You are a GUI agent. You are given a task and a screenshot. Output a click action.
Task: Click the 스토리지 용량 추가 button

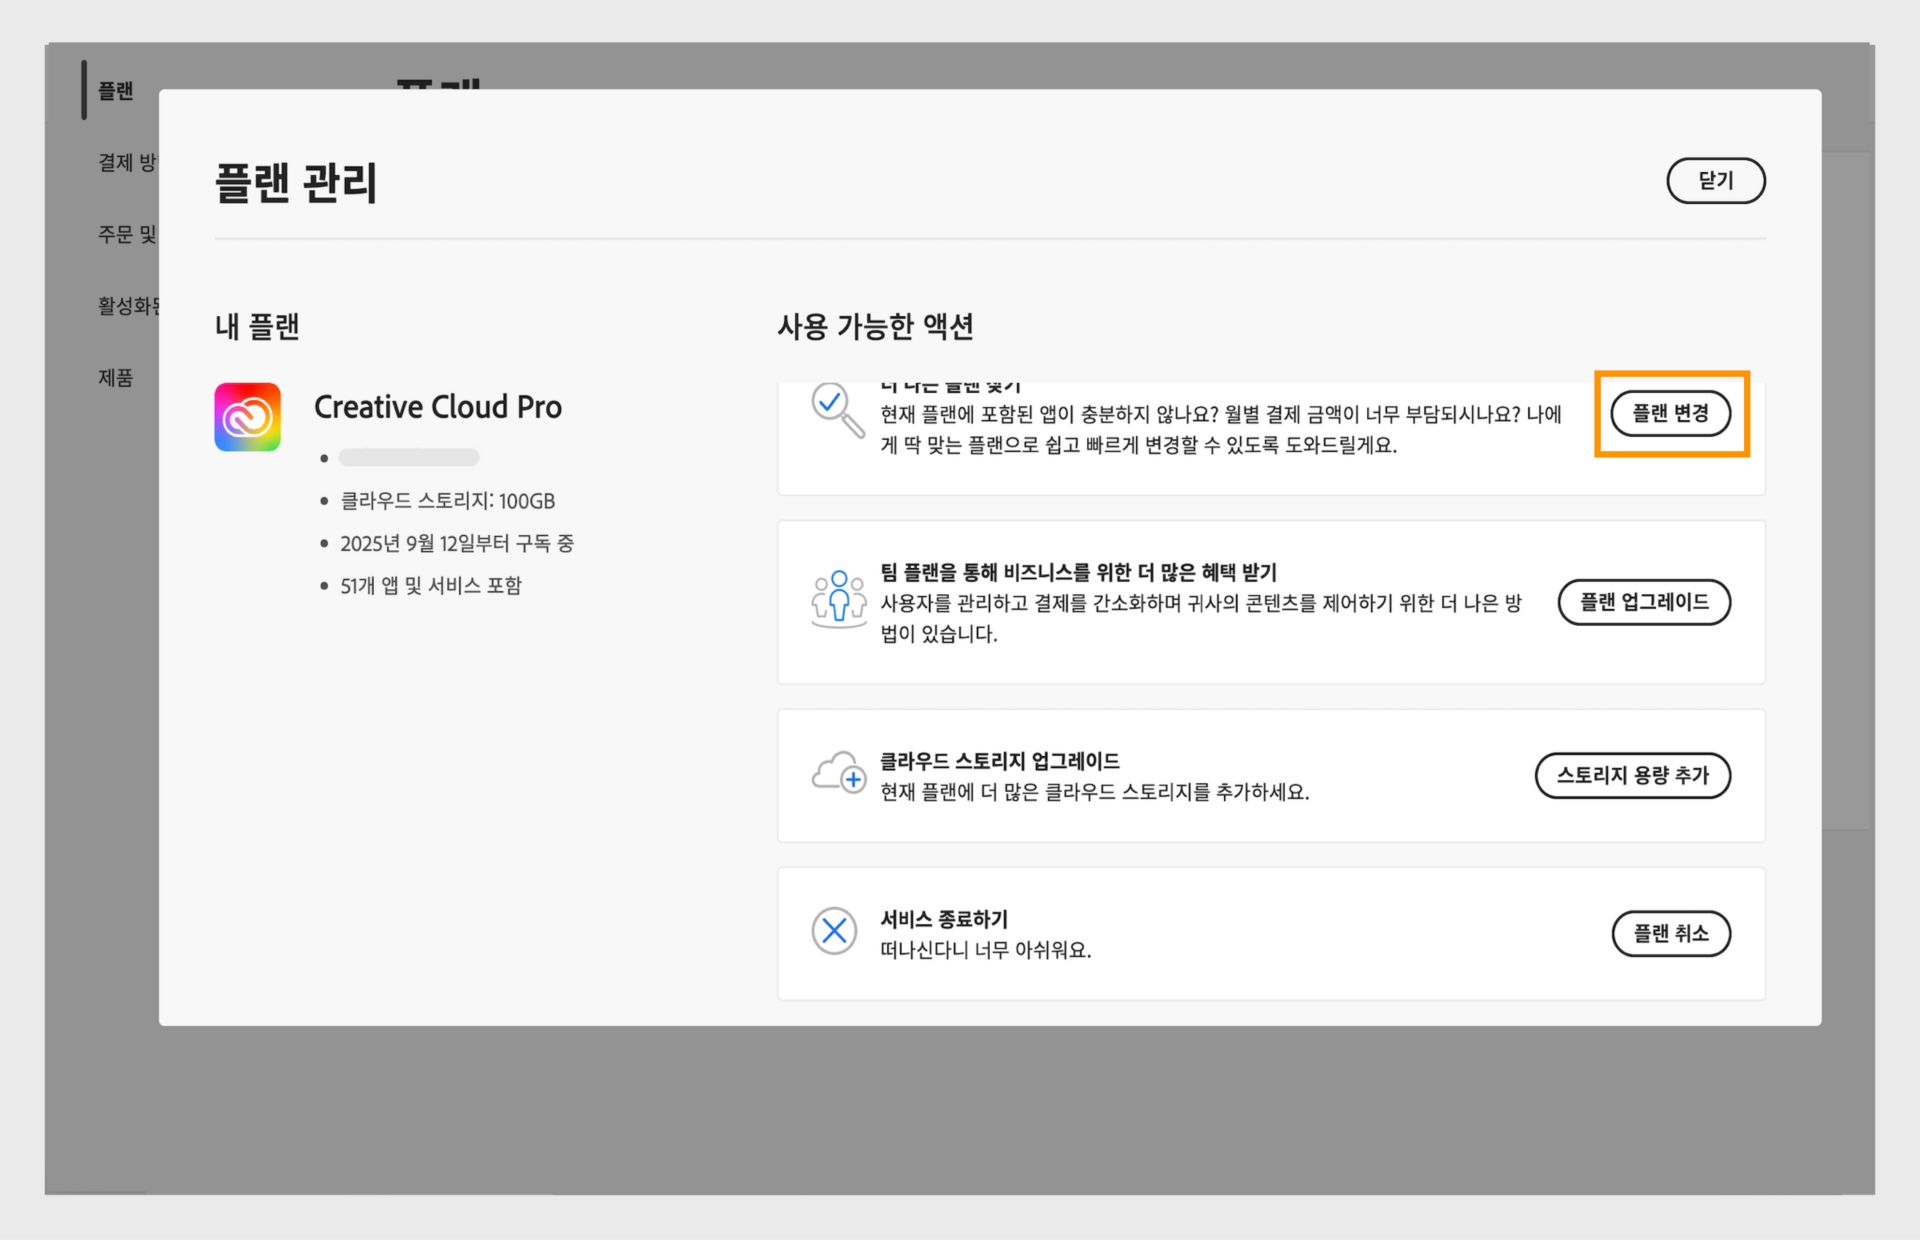pos(1633,775)
